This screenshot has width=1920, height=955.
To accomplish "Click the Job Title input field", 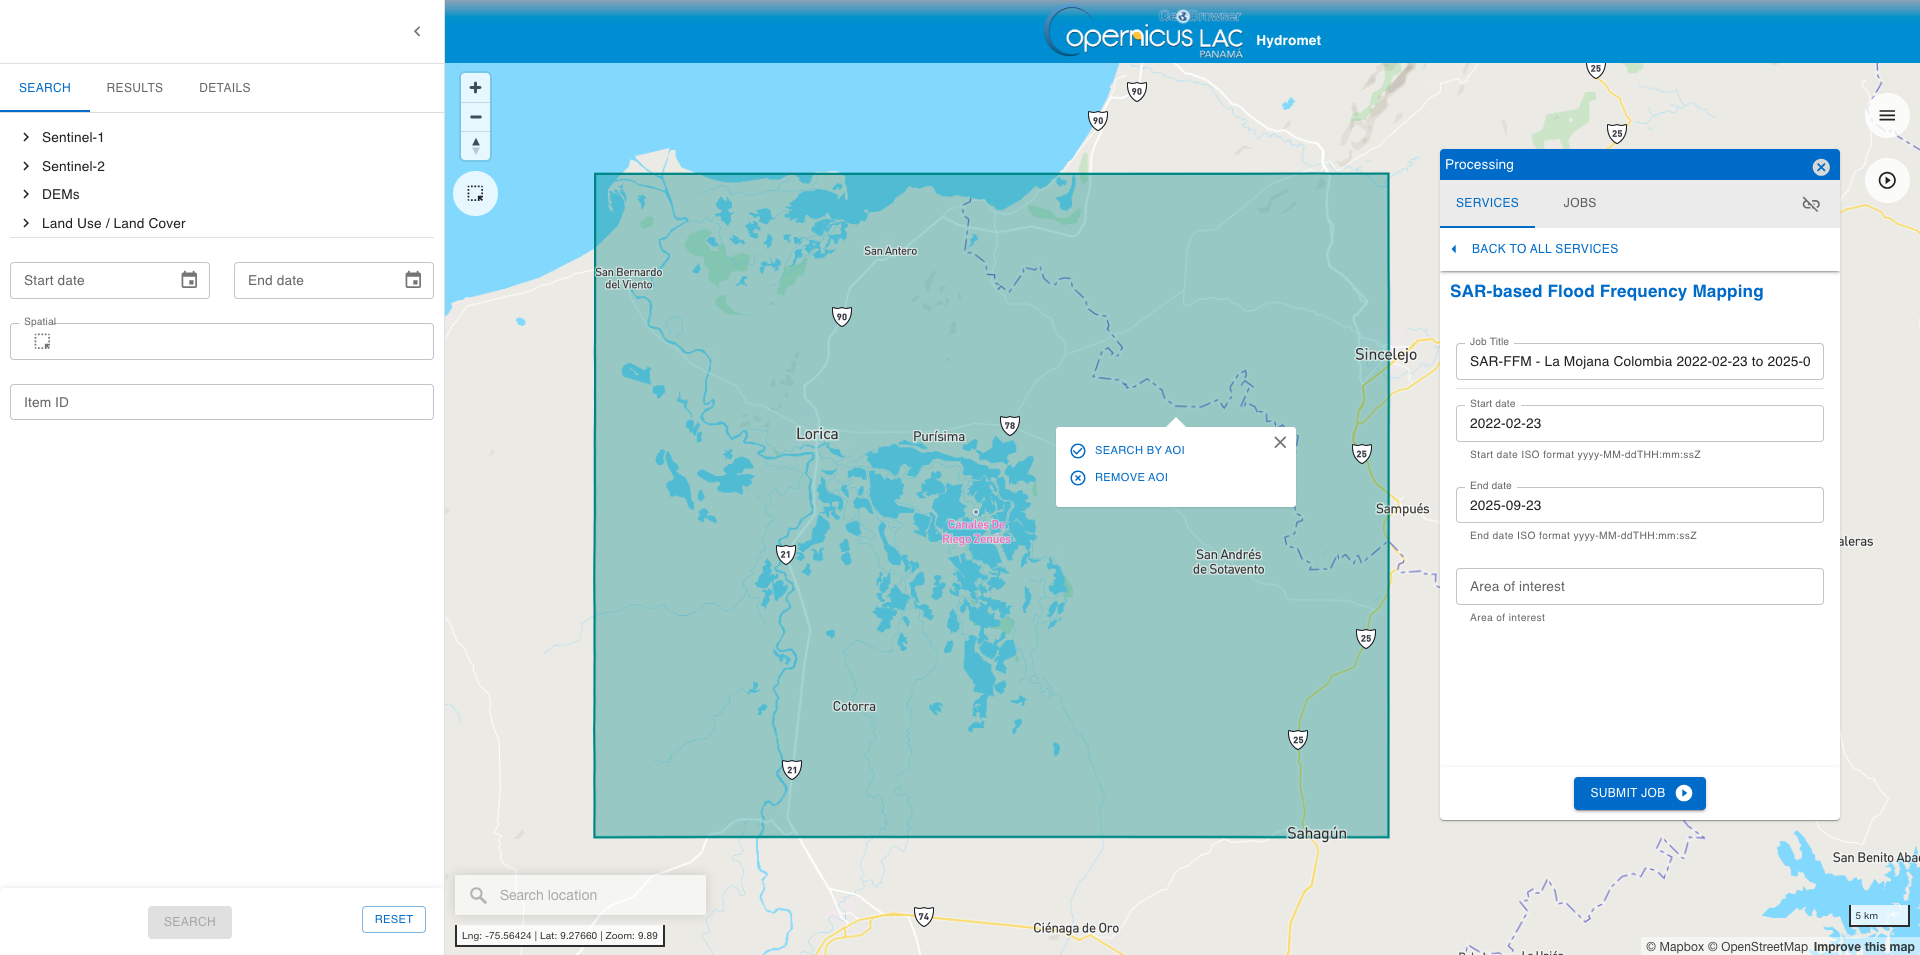I will (1639, 362).
